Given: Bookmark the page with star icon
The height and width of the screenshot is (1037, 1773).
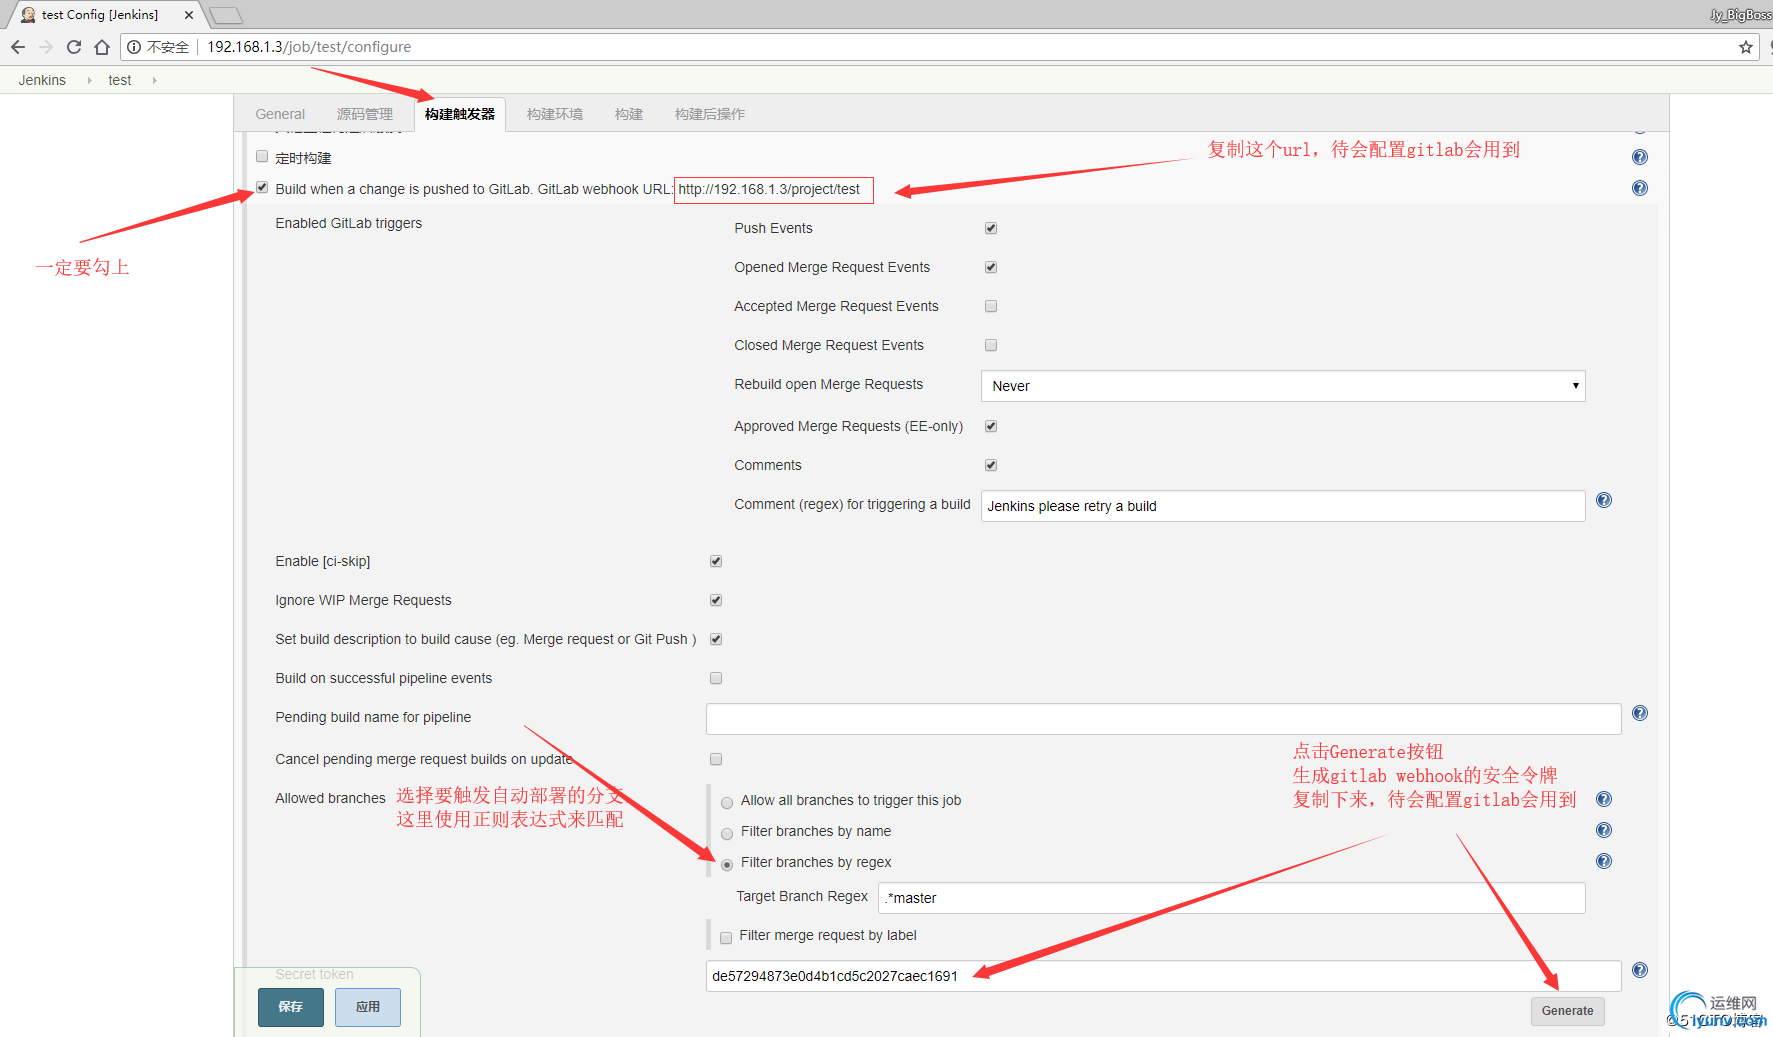Looking at the screenshot, I should point(1746,47).
